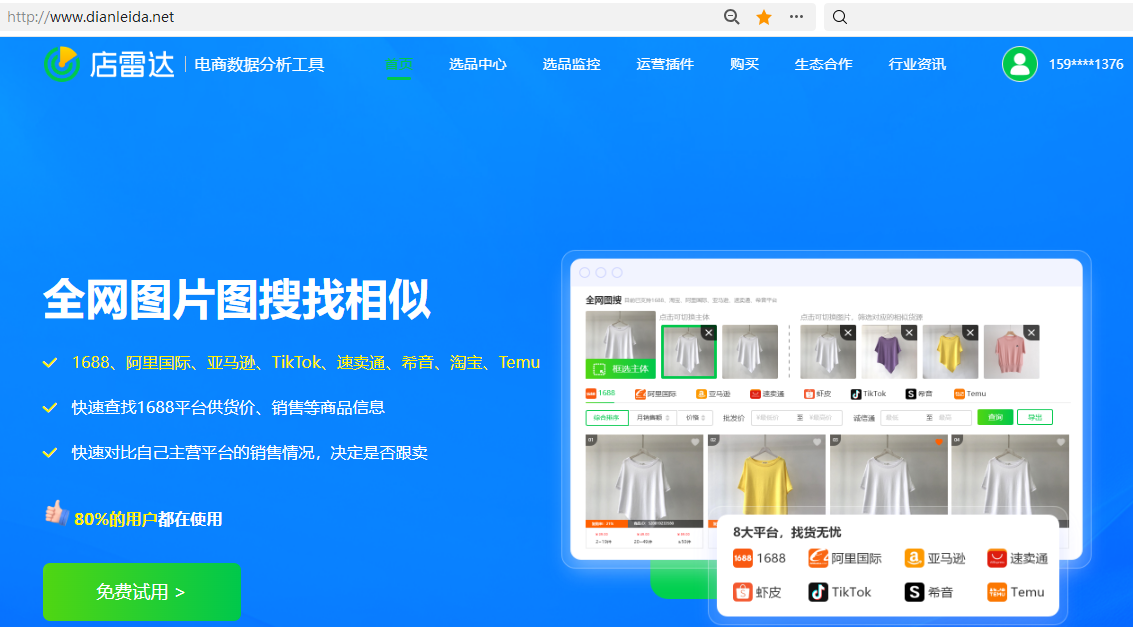1133x627 pixels.
Task: Click the 1688 icon in the 8大平台 panel
Action: (x=741, y=557)
